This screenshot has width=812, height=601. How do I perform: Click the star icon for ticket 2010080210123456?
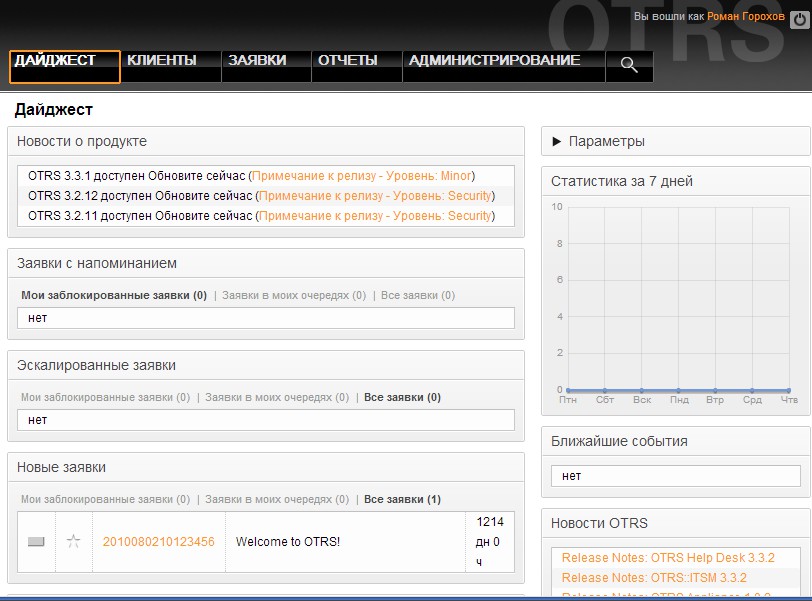(x=74, y=541)
